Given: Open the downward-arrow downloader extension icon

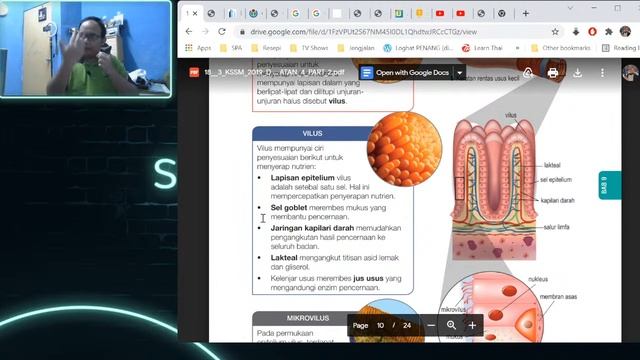Looking at the screenshot, I should tap(576, 31).
